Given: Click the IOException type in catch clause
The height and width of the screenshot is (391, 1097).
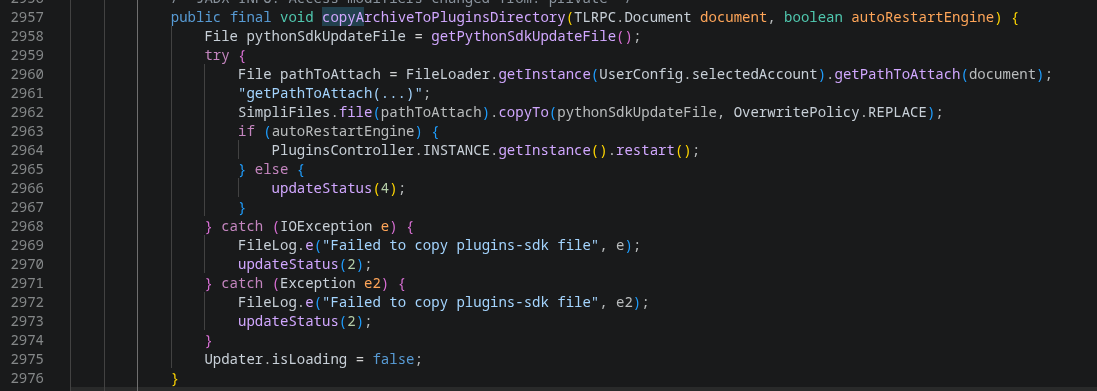Looking at the screenshot, I should coord(326,226).
